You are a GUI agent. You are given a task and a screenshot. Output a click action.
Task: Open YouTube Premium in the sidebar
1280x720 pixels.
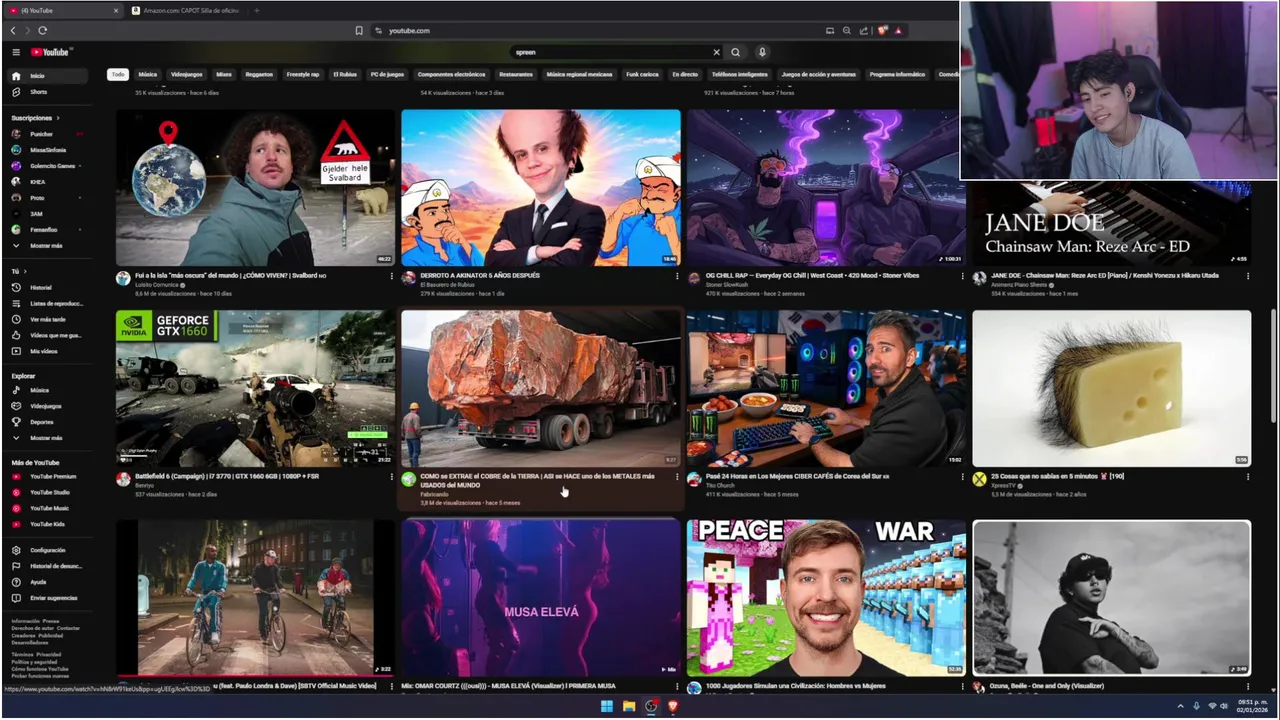pyautogui.click(x=47, y=476)
